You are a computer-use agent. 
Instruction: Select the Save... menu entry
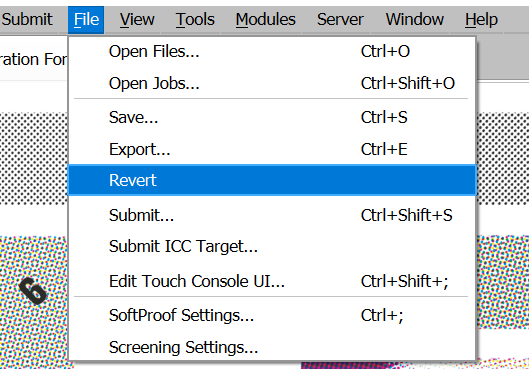coord(272,118)
